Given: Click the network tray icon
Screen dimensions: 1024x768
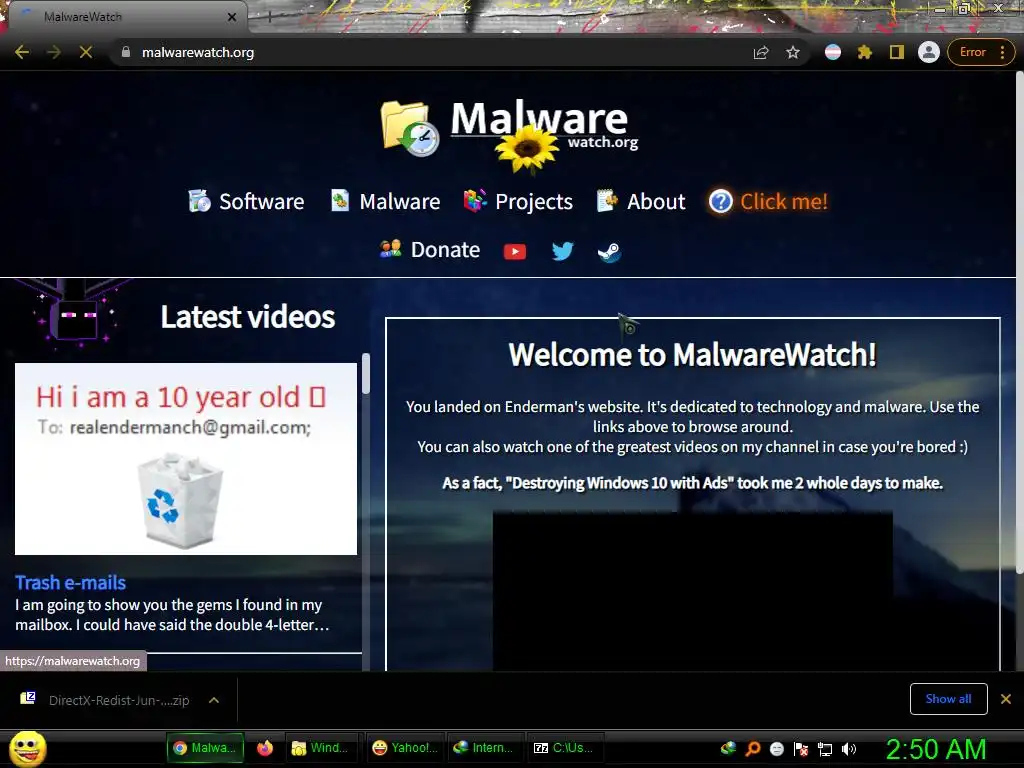Looking at the screenshot, I should point(825,749).
